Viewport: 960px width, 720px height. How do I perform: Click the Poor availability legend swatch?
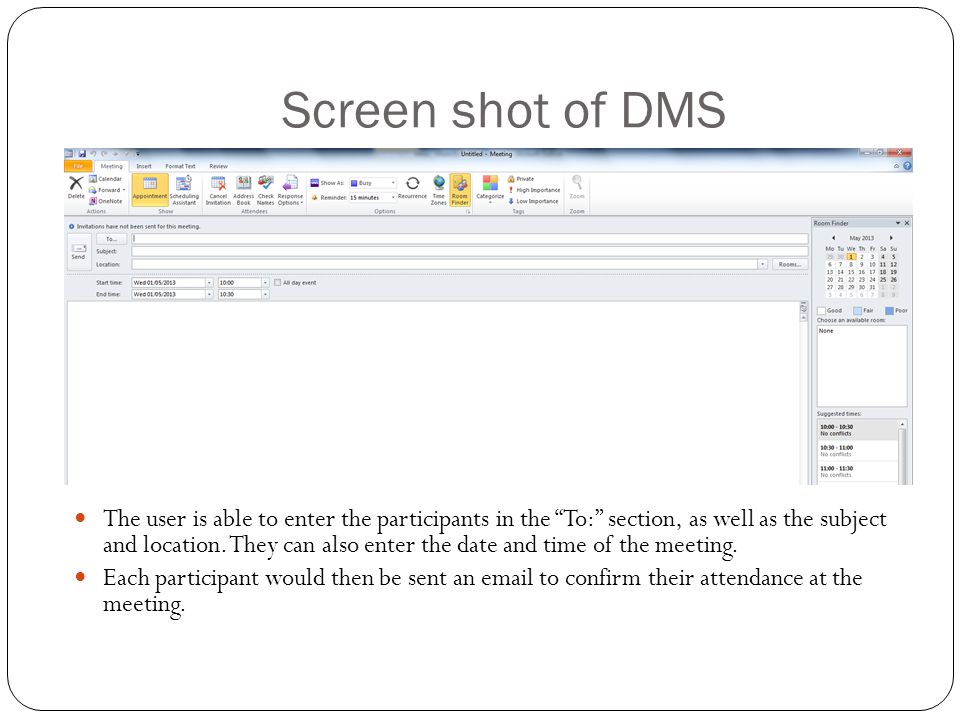889,311
